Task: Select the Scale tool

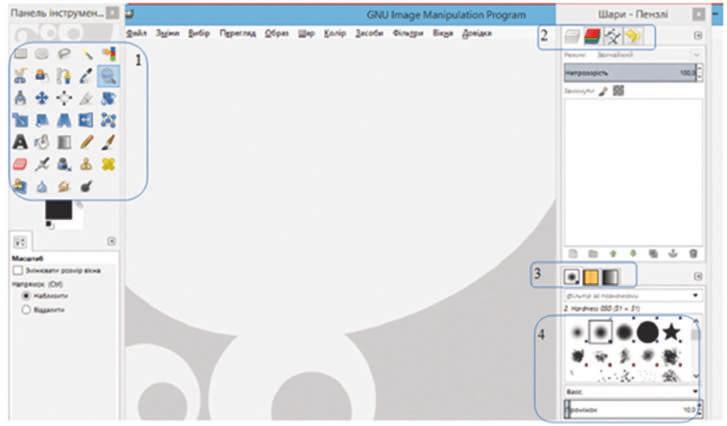Action: [20, 120]
